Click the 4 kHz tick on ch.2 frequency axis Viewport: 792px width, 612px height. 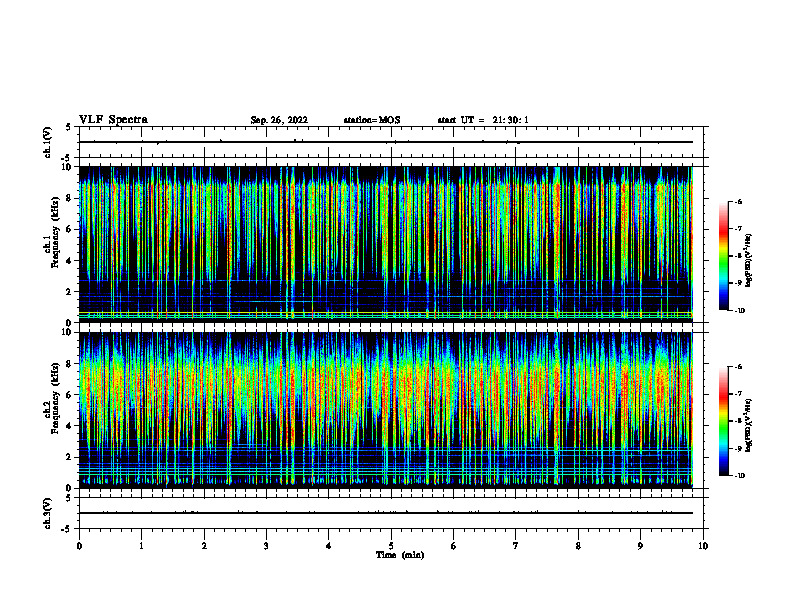[70, 426]
